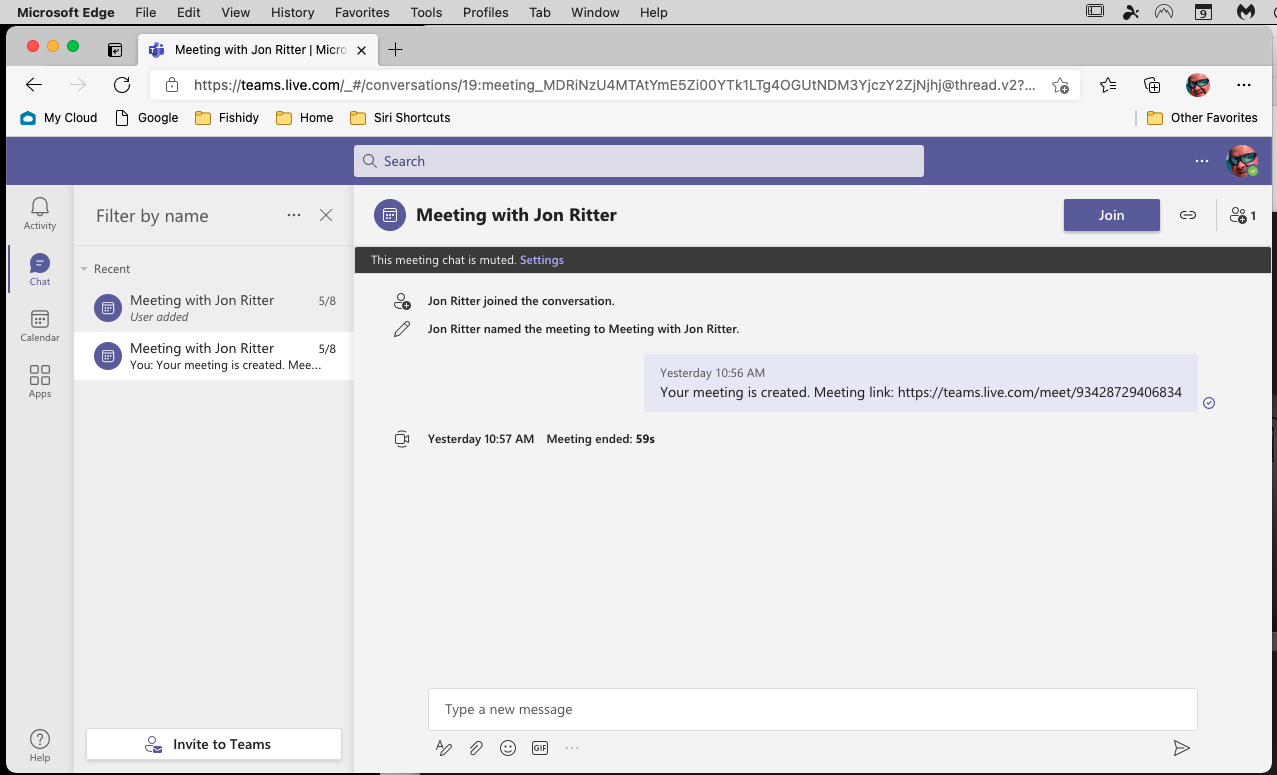Viewport: 1277px width, 775px height.
Task: Show more messaging options ellipsis
Action: pyautogui.click(x=572, y=748)
